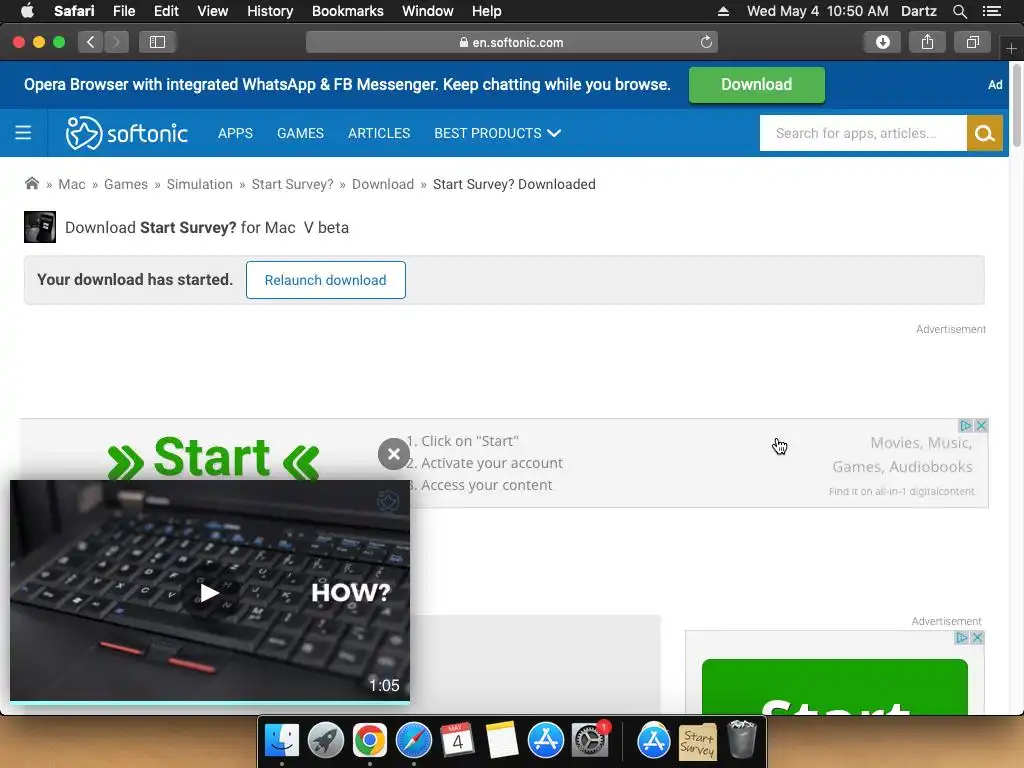1024x768 pixels.
Task: Open the Bookmarks menu
Action: [x=347, y=11]
